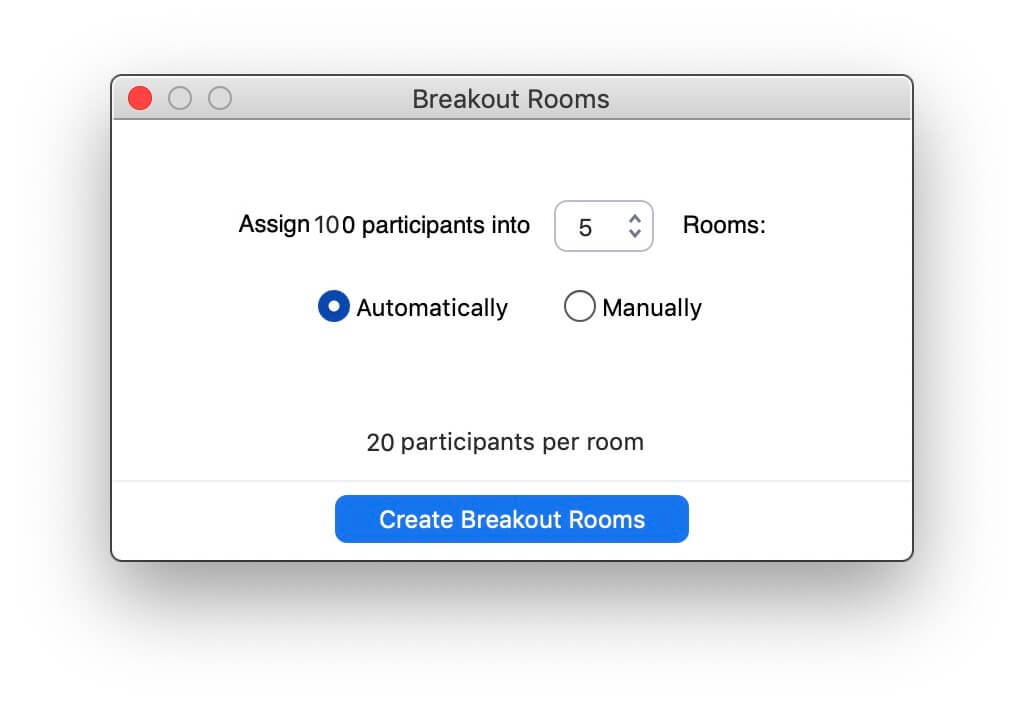Click the "Manually" label text
1024x708 pixels.
click(x=652, y=308)
